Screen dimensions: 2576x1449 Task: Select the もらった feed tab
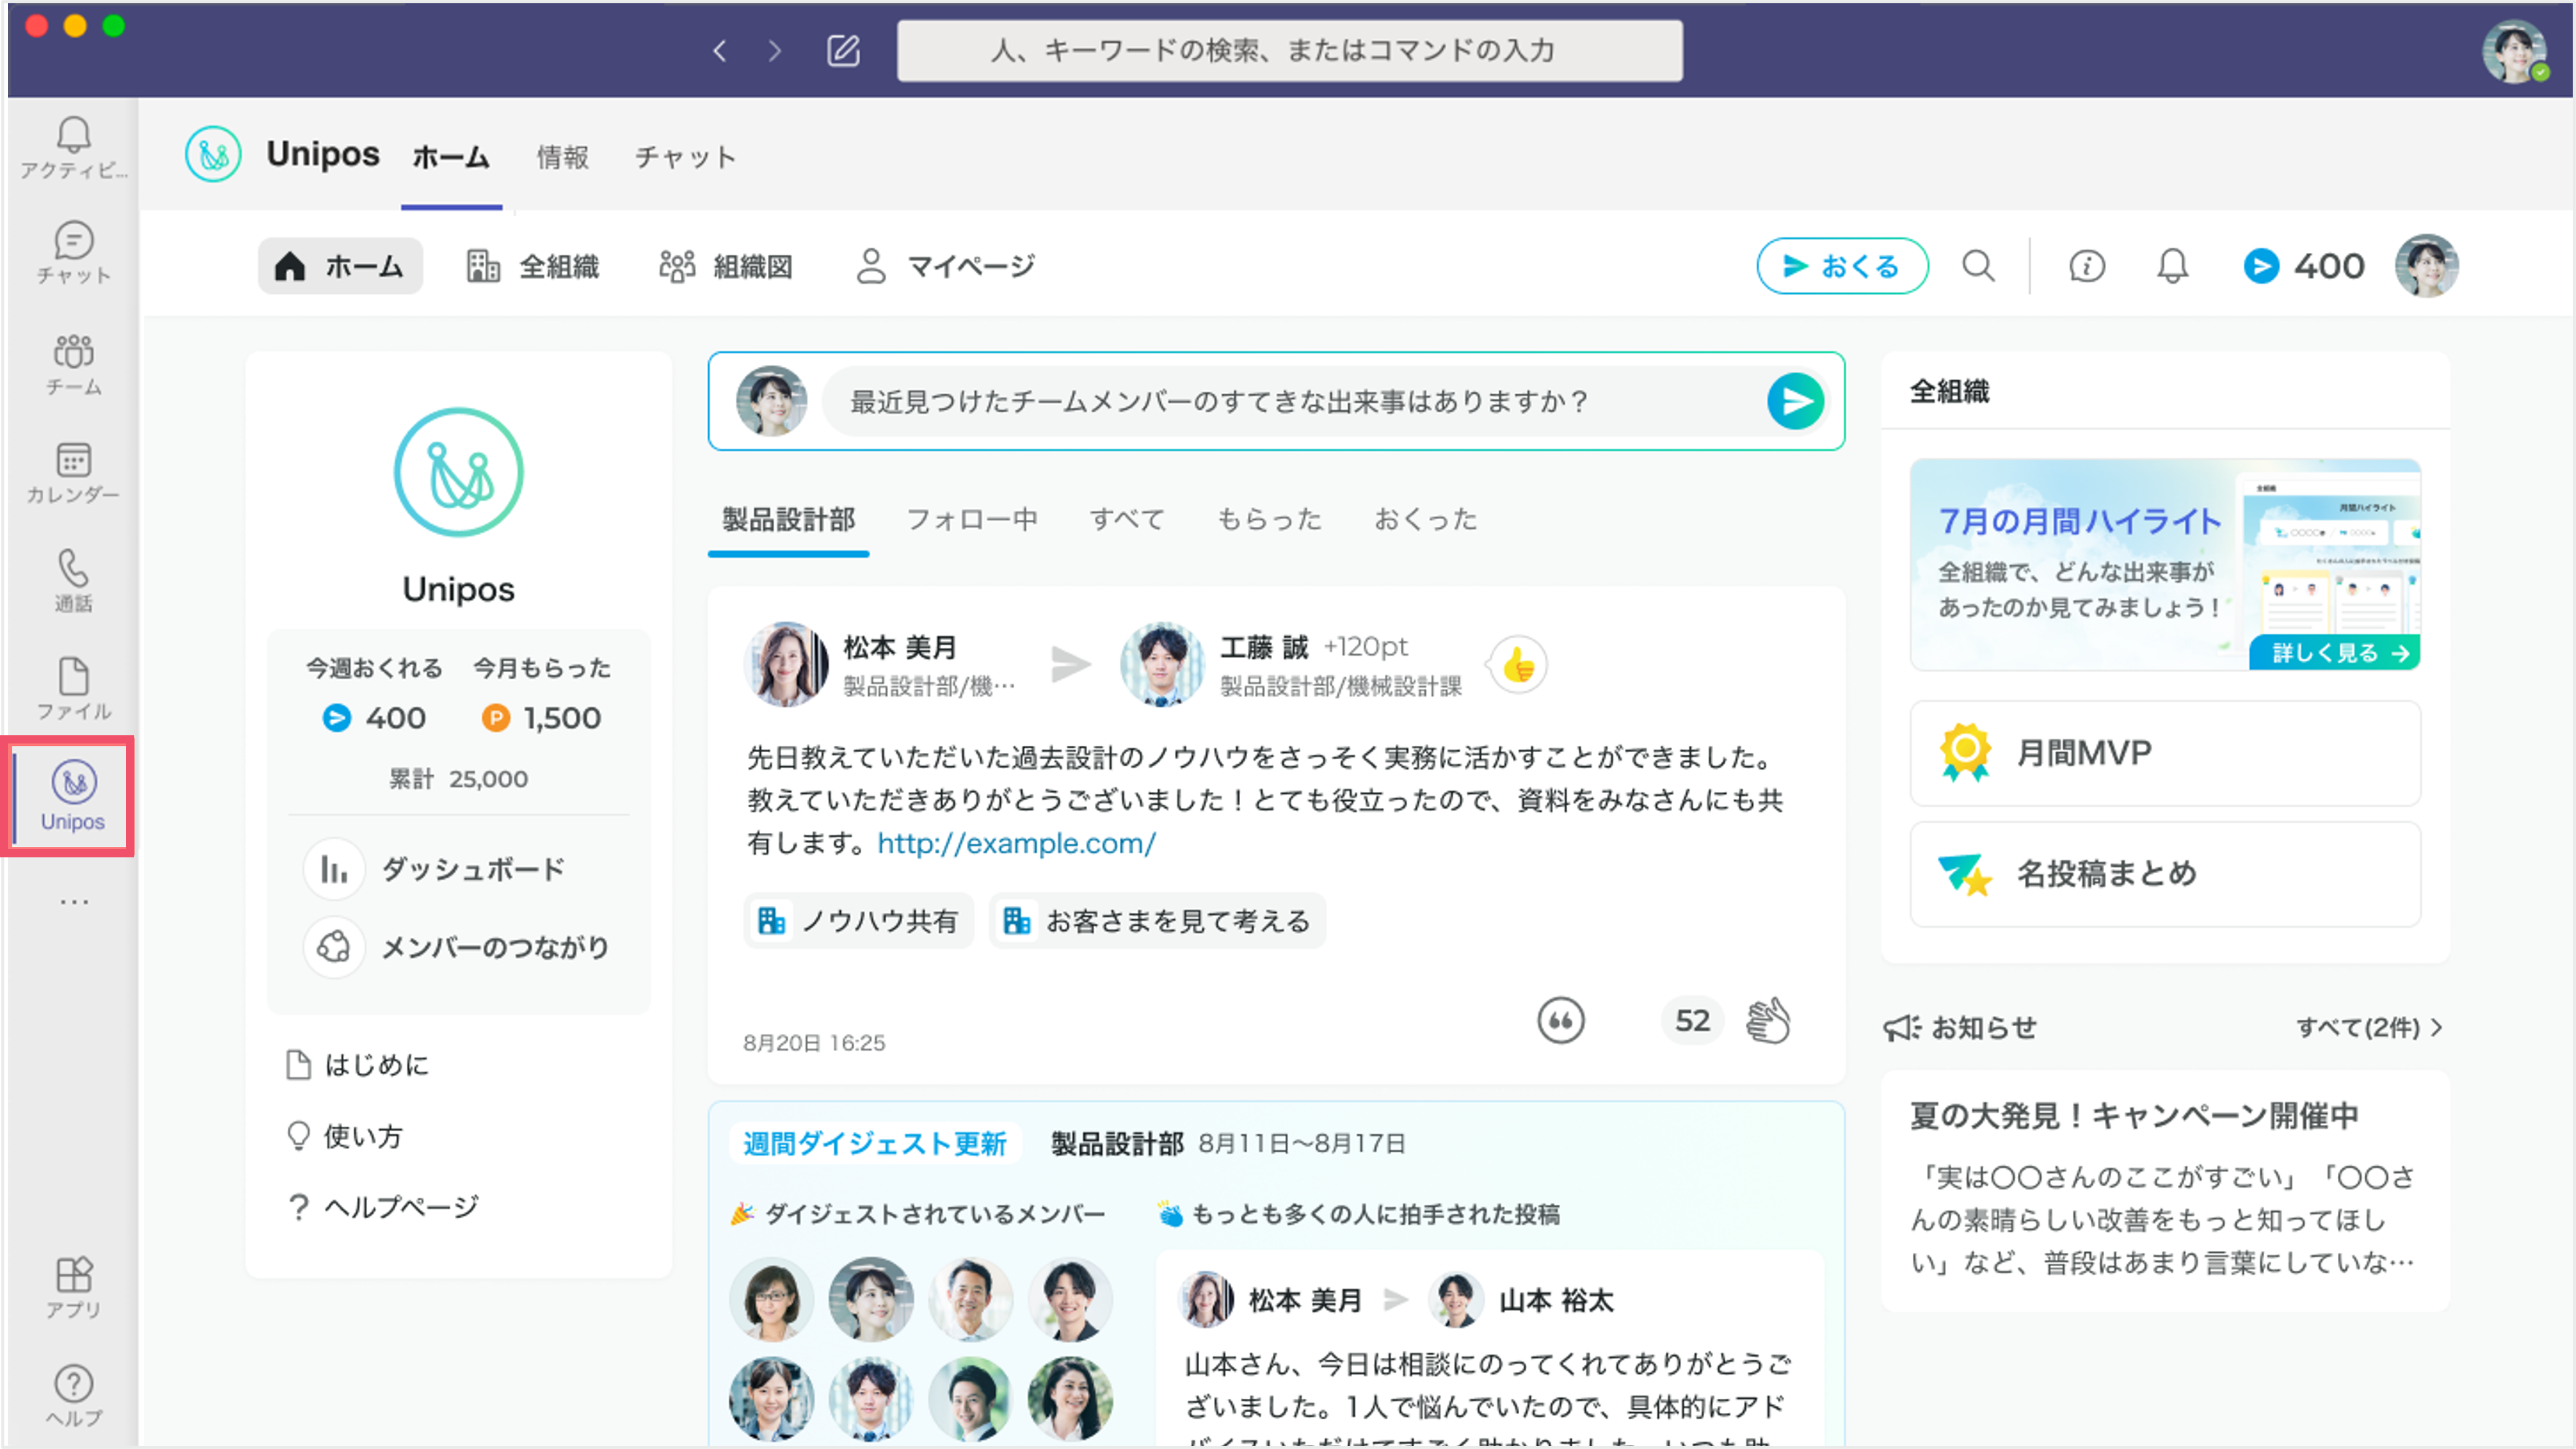point(1269,520)
